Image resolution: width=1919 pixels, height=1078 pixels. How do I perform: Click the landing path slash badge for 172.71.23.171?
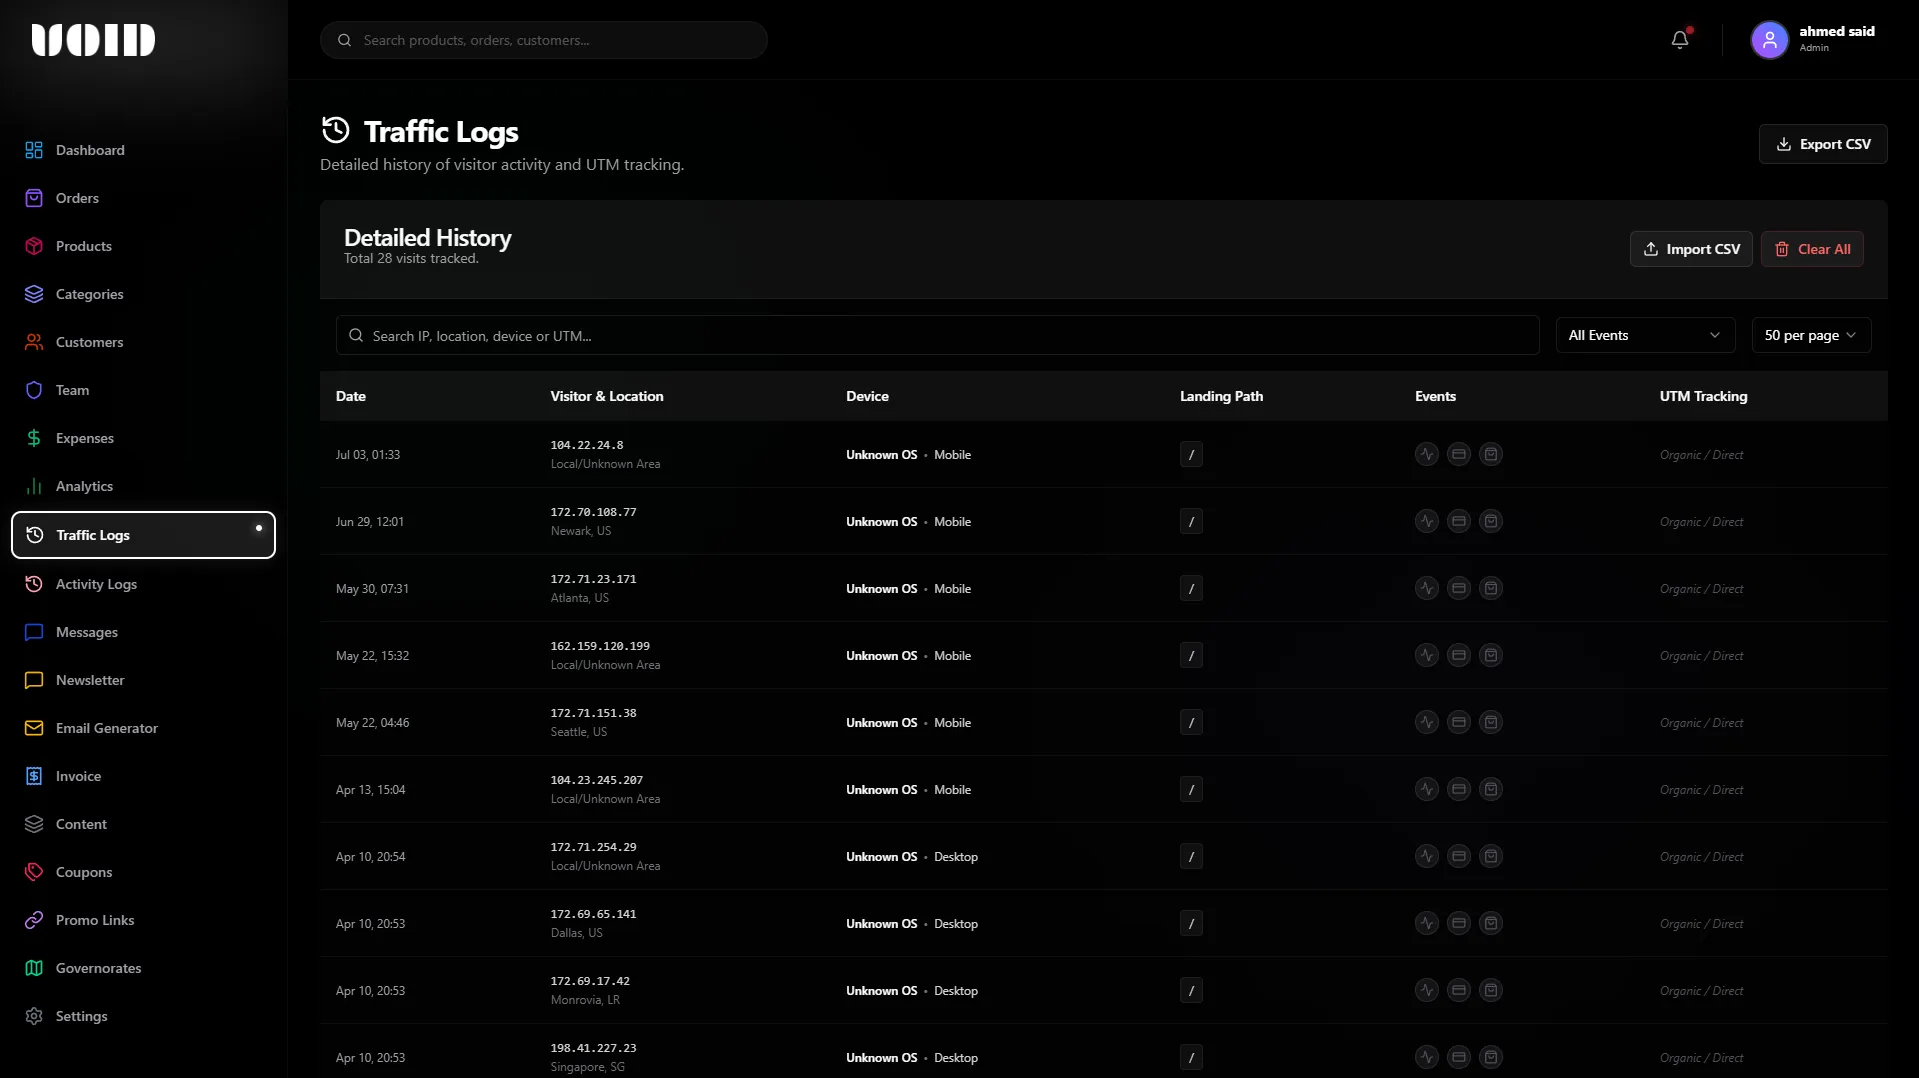1191,589
